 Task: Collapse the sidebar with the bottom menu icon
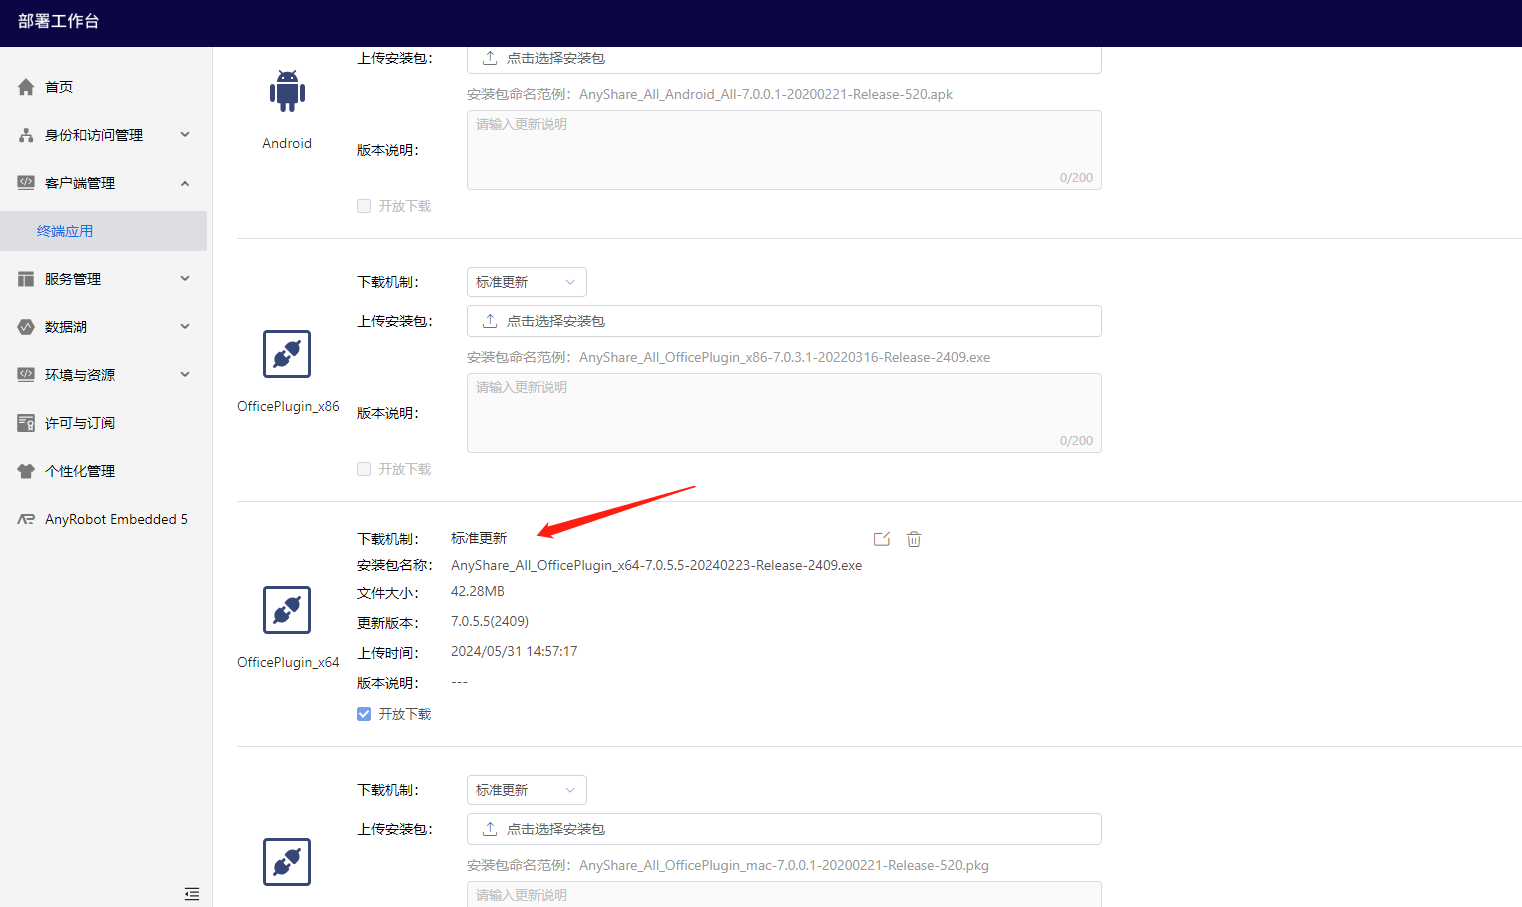click(x=192, y=894)
